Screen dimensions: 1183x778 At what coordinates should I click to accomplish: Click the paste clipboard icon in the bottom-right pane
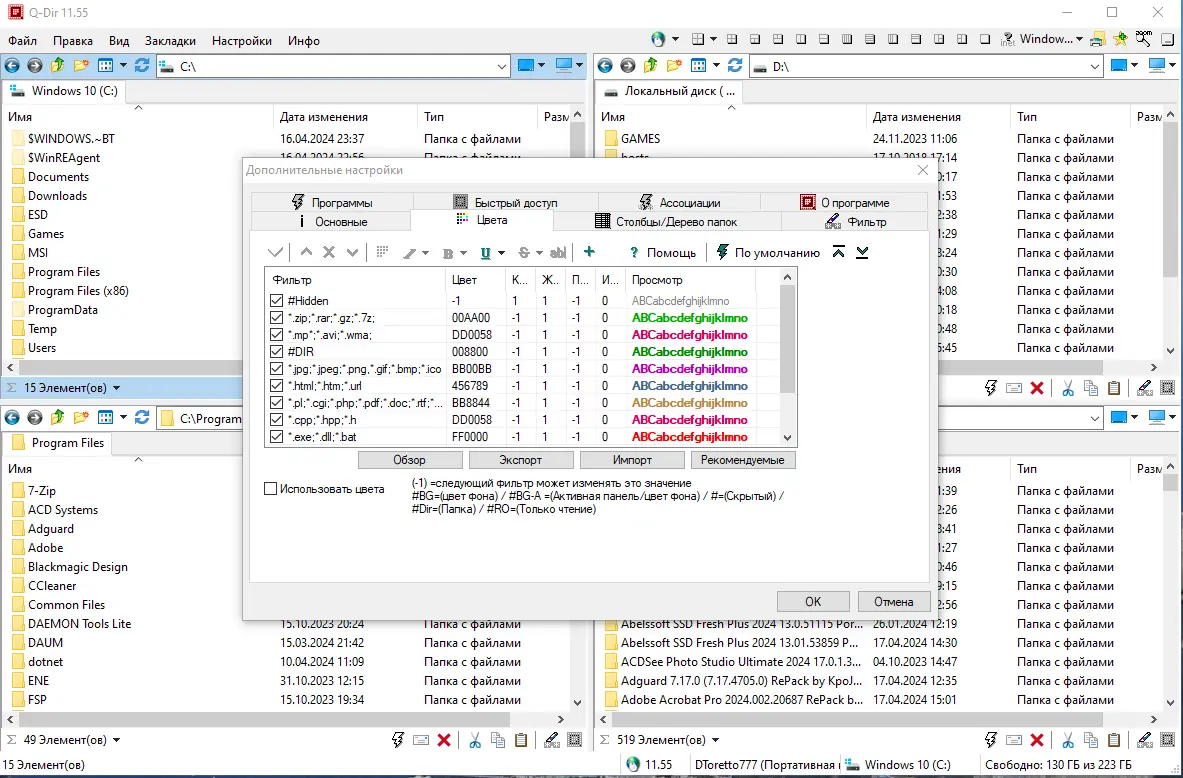click(1114, 740)
